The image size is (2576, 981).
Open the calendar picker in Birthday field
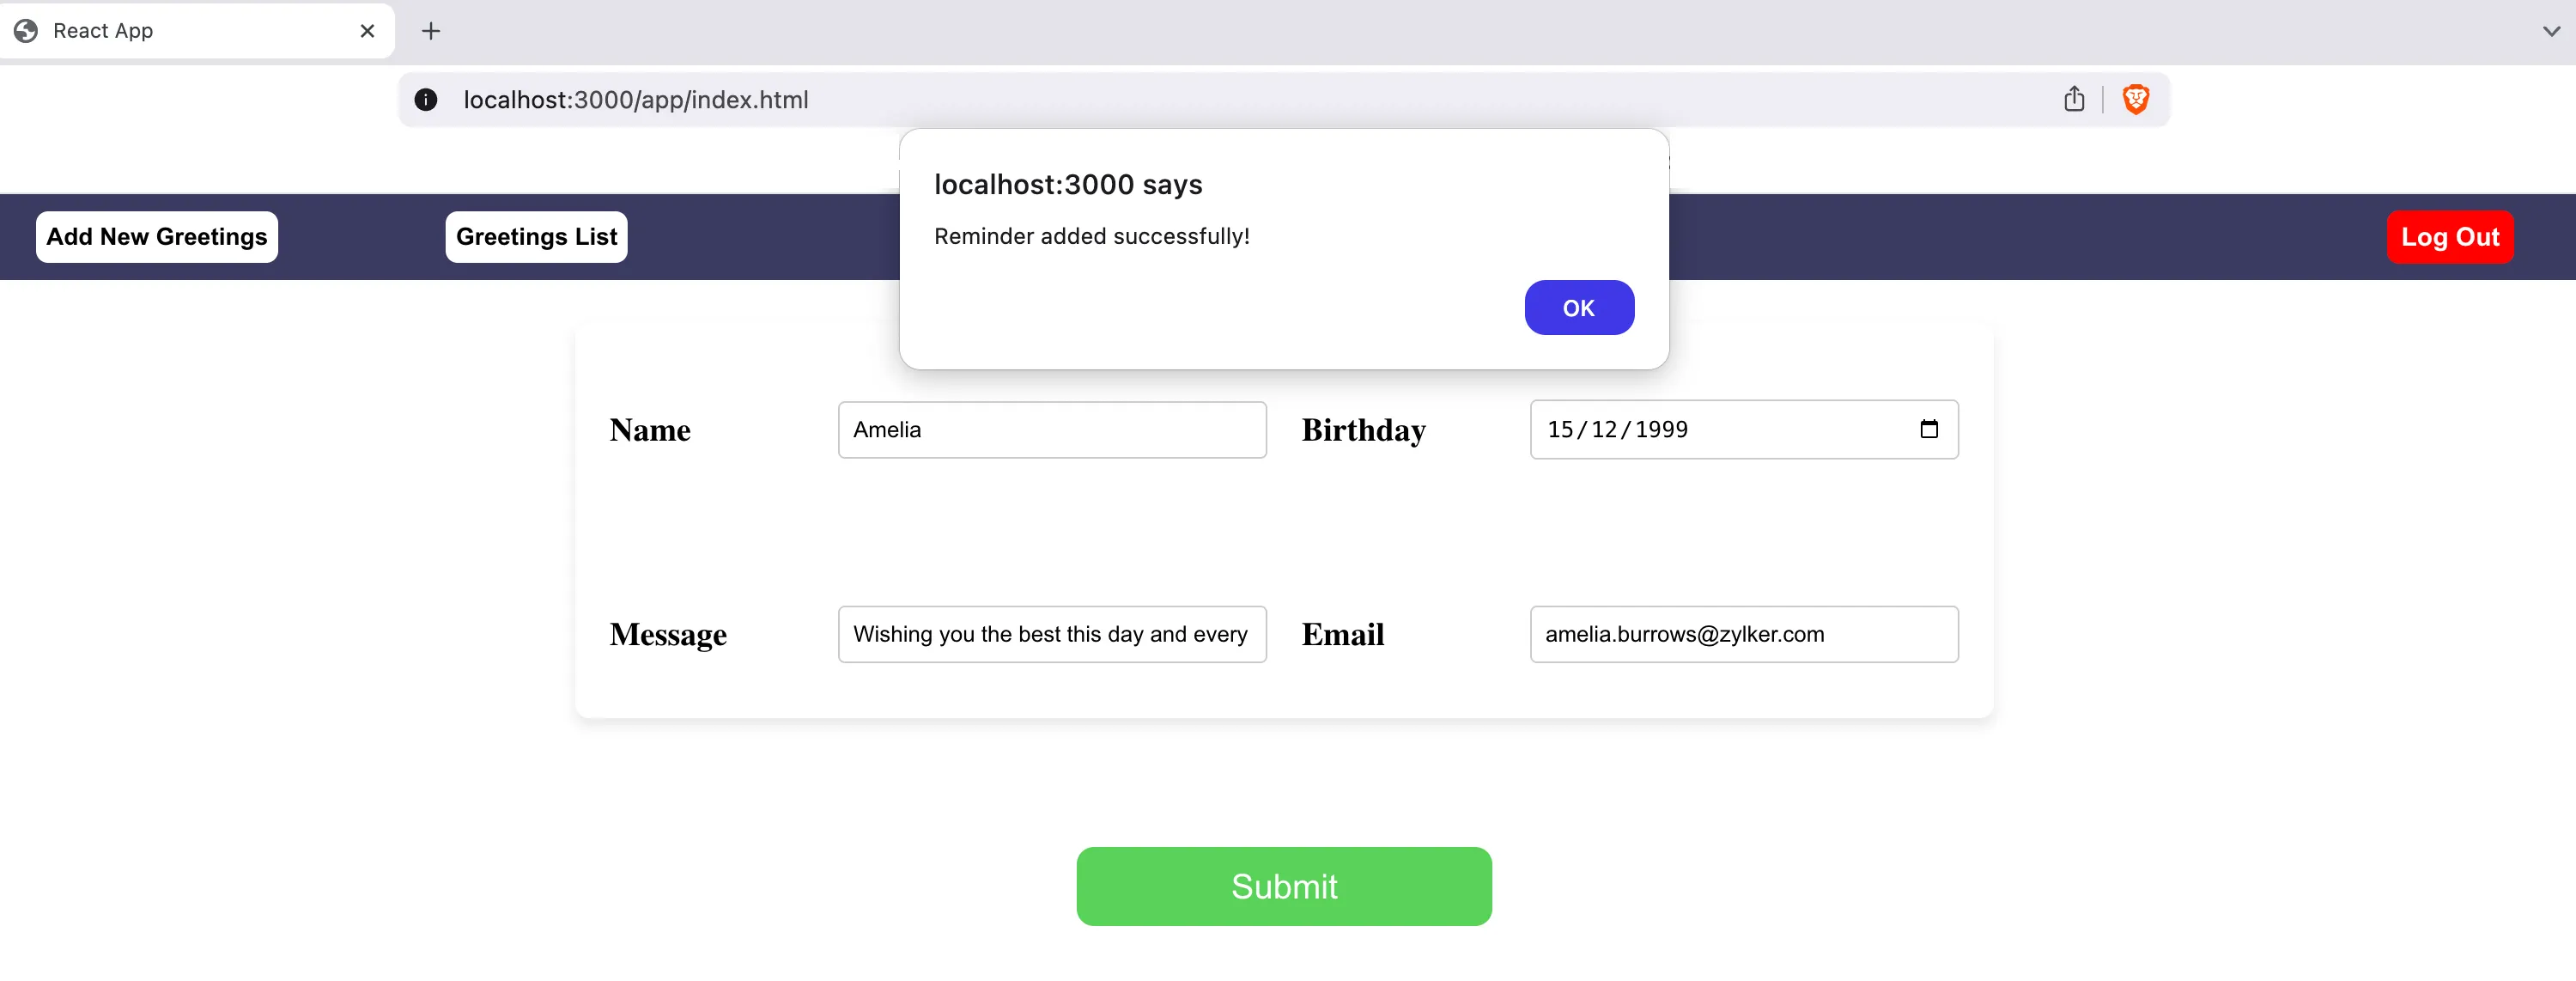[1929, 429]
